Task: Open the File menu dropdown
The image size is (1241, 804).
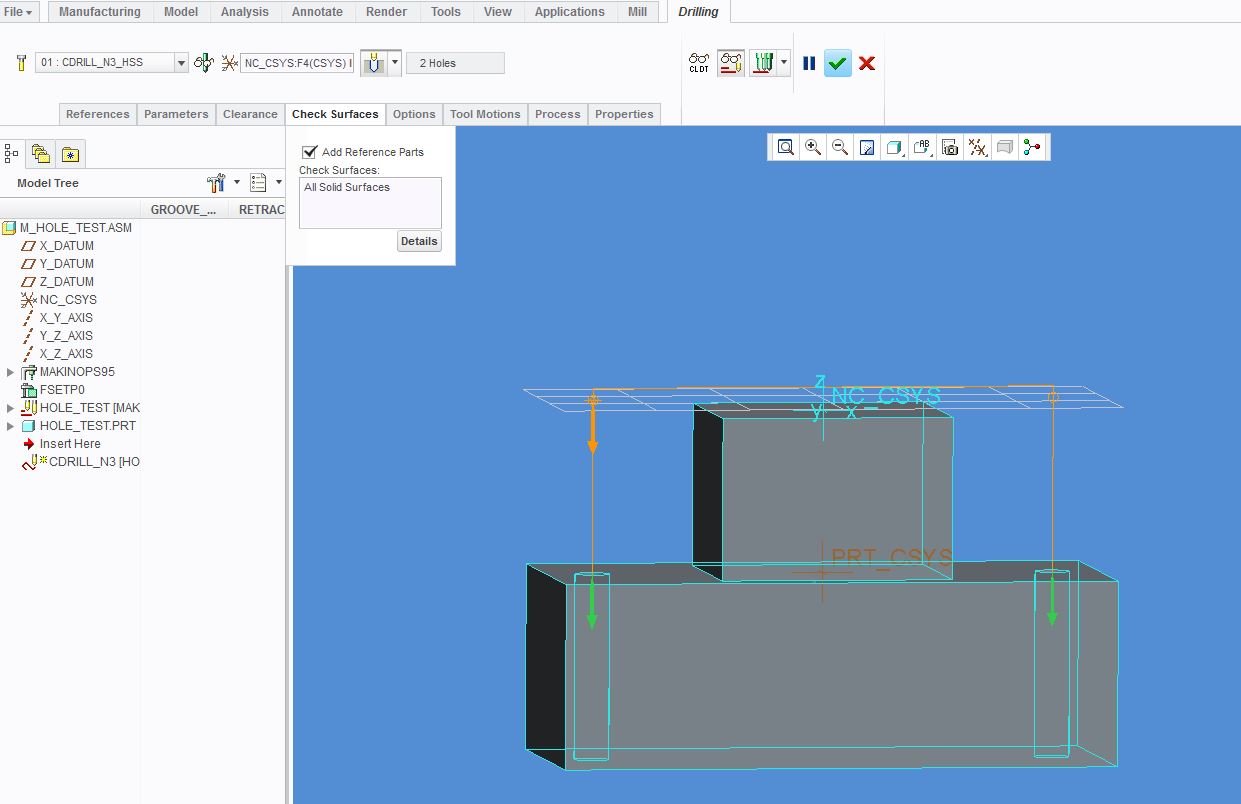Action: coord(18,12)
